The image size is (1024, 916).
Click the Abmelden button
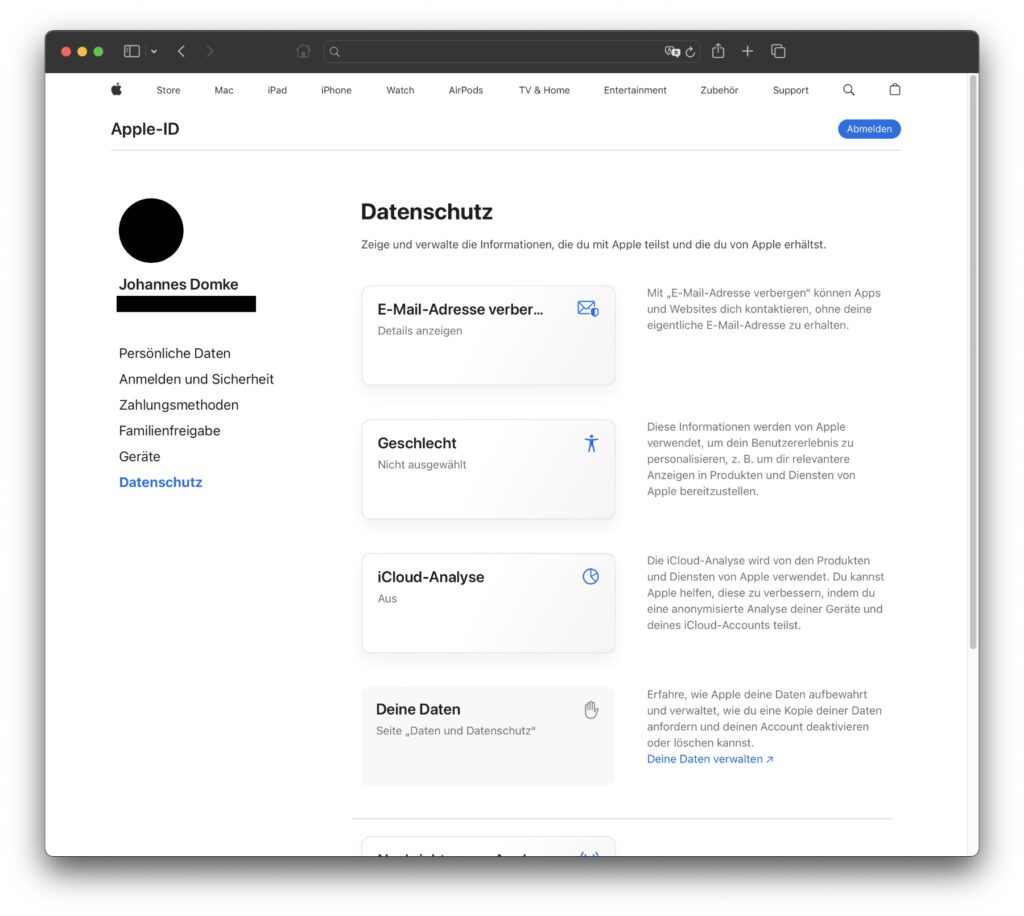(x=869, y=129)
